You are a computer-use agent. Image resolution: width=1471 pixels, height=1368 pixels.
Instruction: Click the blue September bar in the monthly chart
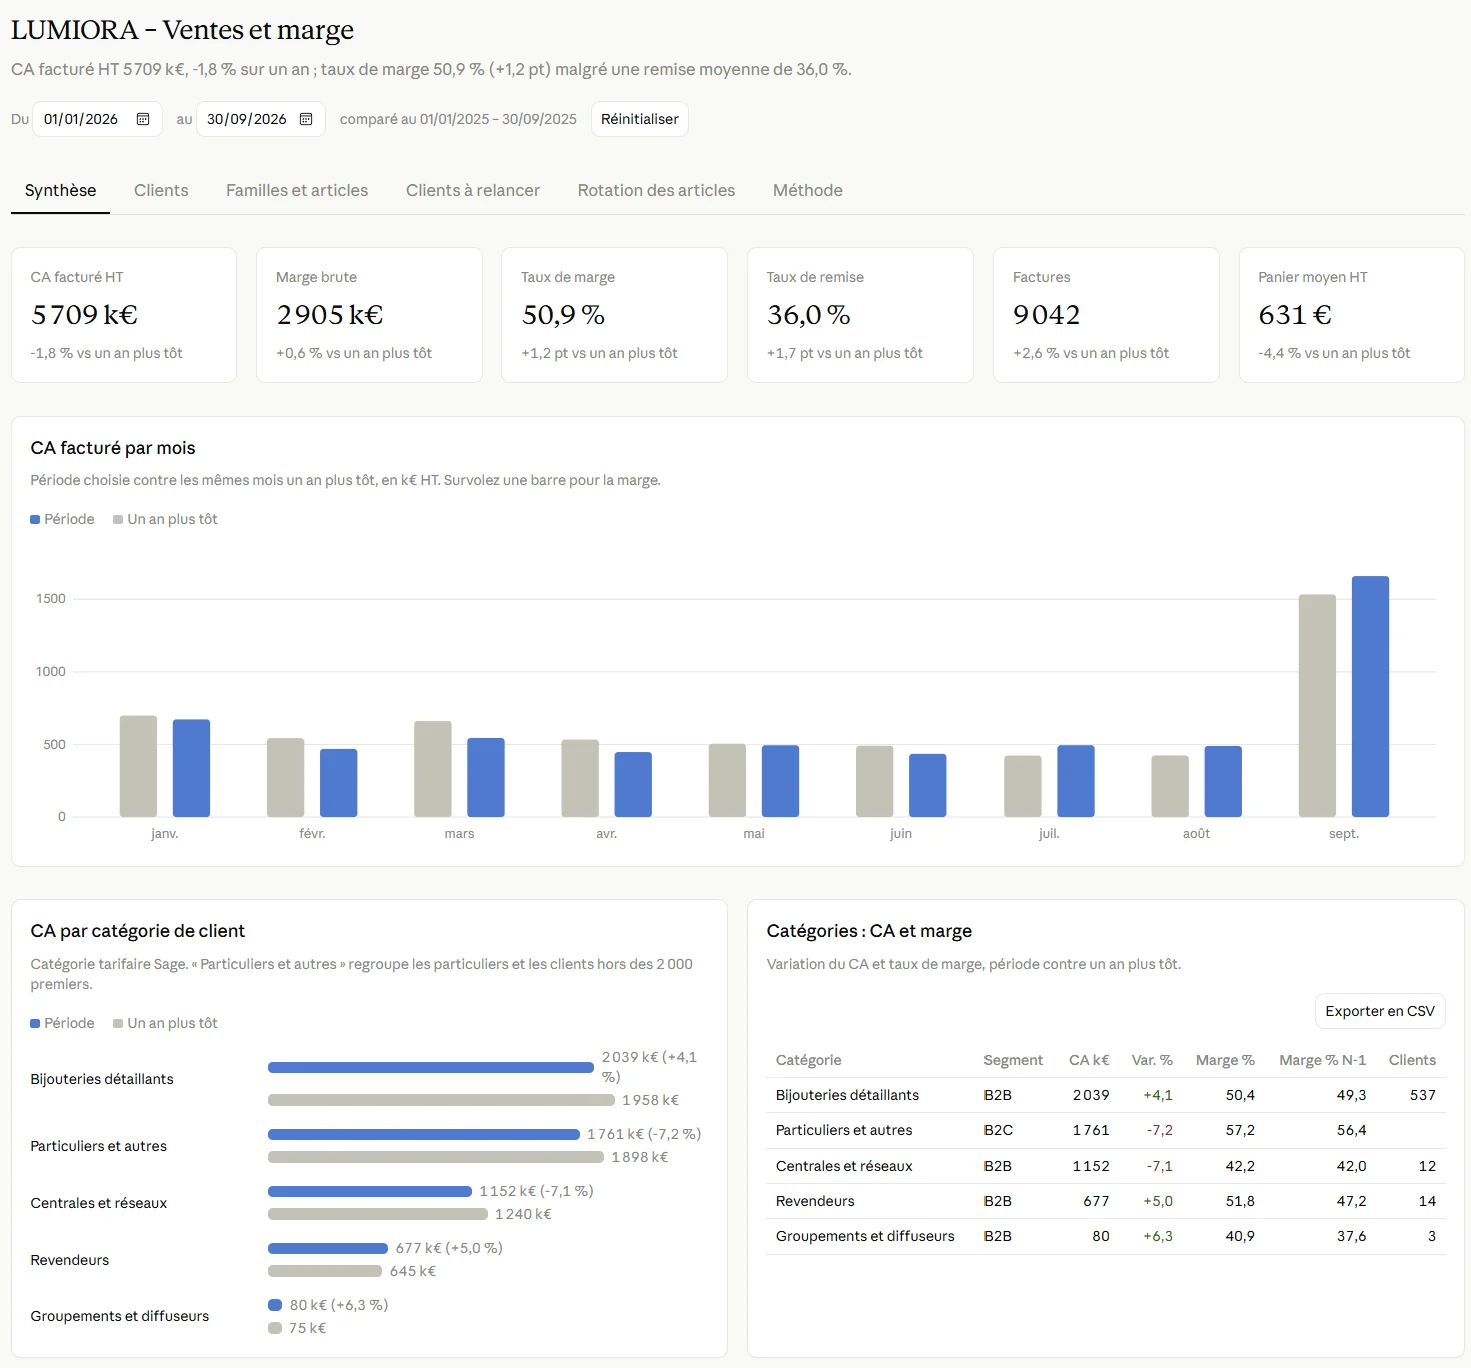pyautogui.click(x=1370, y=696)
